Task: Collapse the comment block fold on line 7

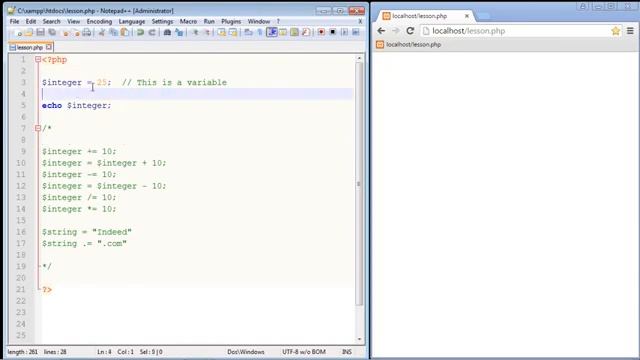Action: (38, 128)
